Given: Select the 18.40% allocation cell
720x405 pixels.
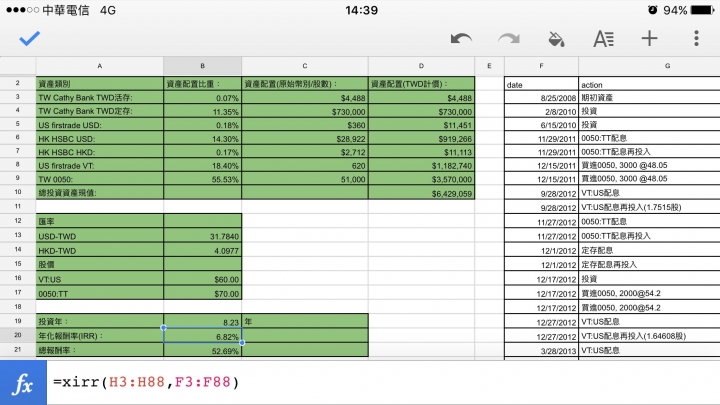Looking at the screenshot, I should coord(202,165).
